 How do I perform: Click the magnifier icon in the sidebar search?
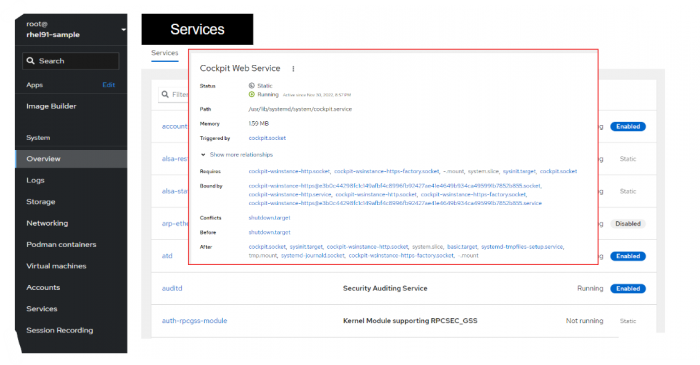click(30, 61)
